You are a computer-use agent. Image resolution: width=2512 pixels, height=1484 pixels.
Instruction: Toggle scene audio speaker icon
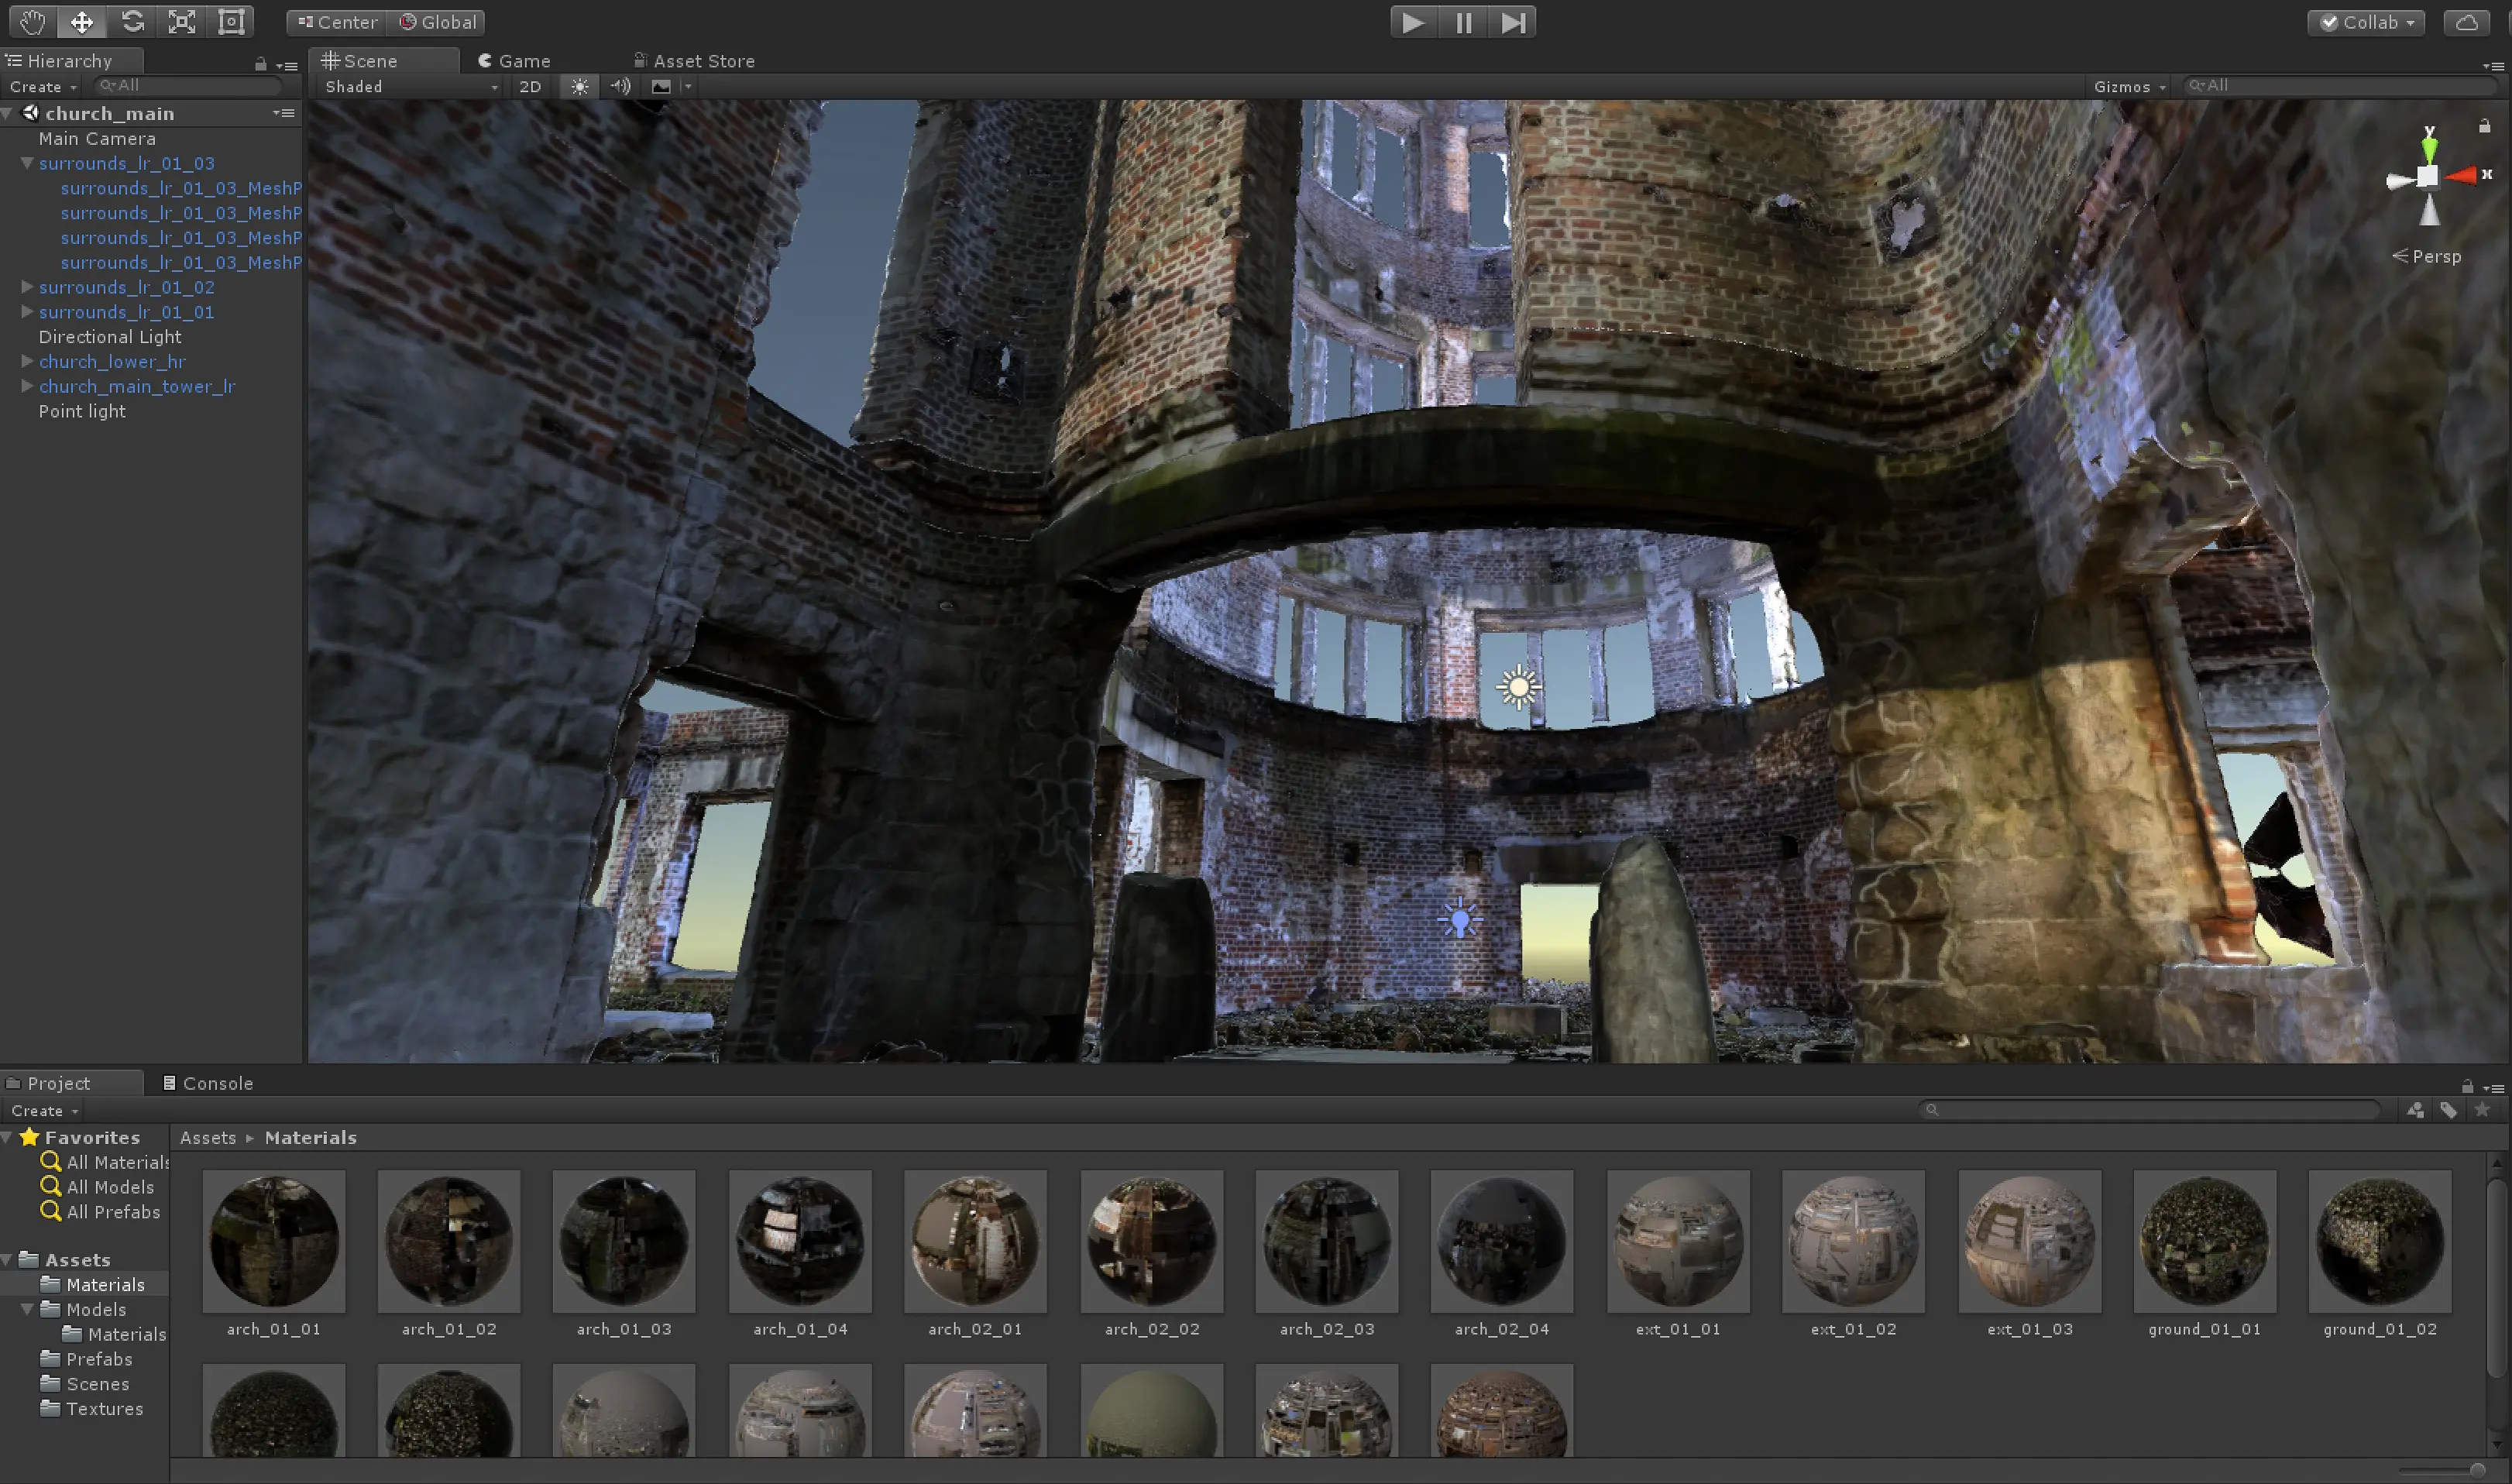point(621,86)
